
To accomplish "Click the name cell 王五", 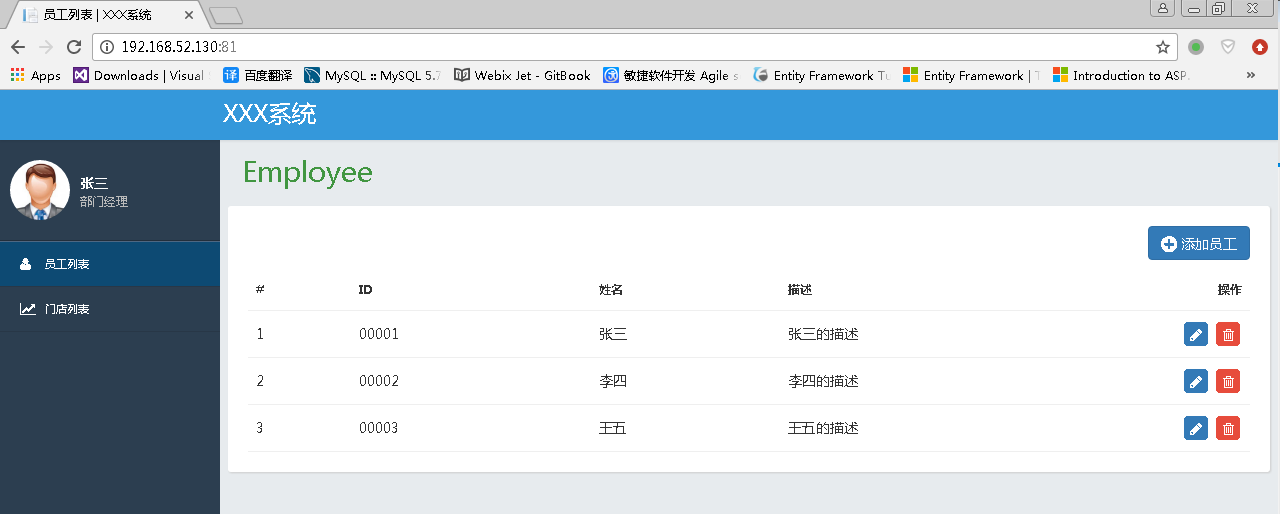I will tap(613, 428).
